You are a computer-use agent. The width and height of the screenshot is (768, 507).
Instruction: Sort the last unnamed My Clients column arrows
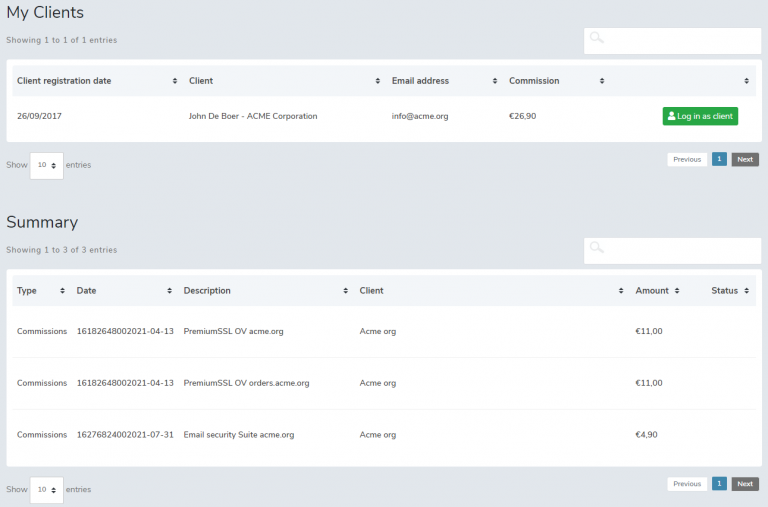(x=746, y=81)
